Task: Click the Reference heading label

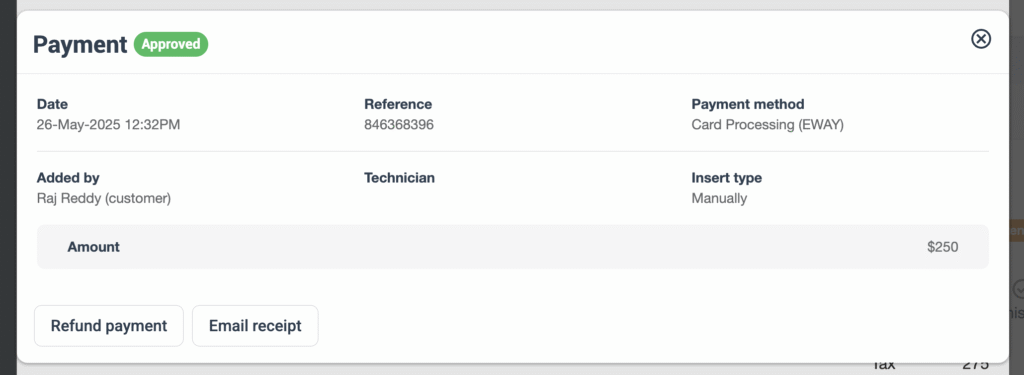Action: [x=398, y=104]
